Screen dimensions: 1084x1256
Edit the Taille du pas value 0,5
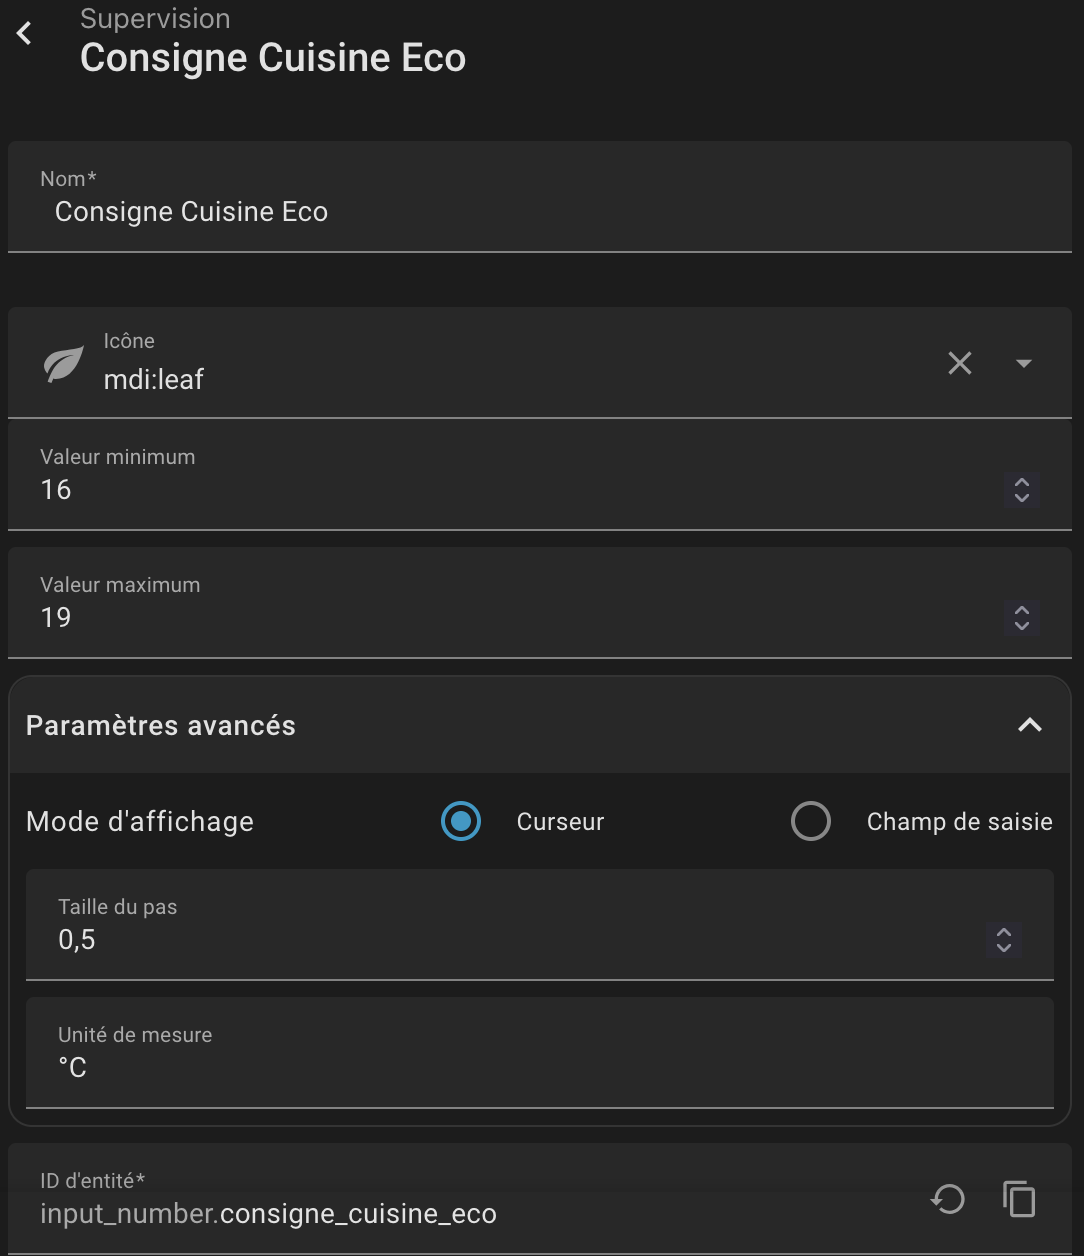pyautogui.click(x=500, y=940)
